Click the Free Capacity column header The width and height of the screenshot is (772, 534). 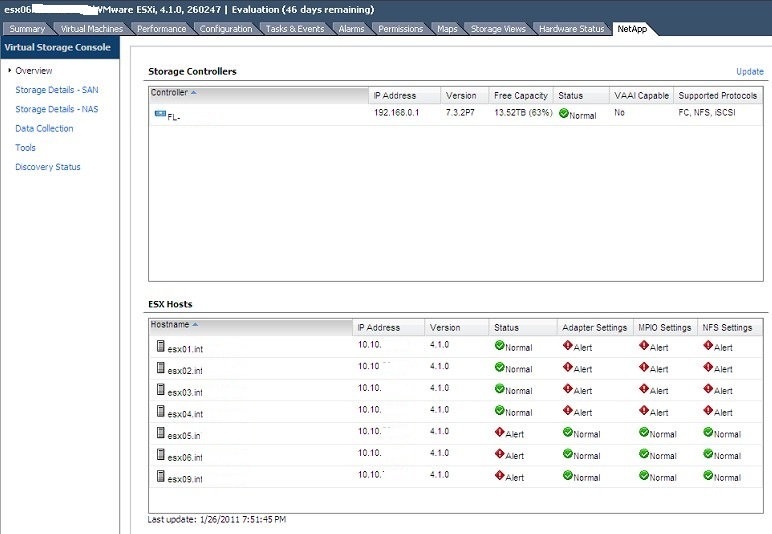point(521,95)
